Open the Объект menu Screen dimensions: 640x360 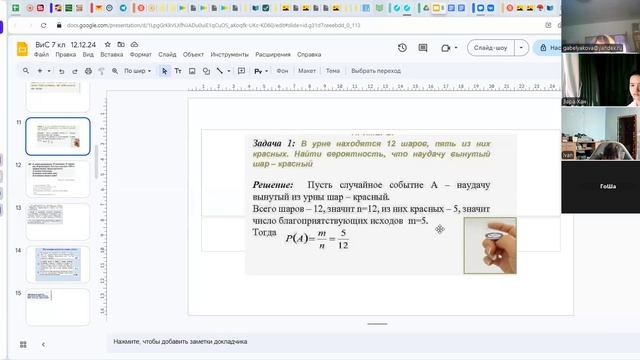193,54
